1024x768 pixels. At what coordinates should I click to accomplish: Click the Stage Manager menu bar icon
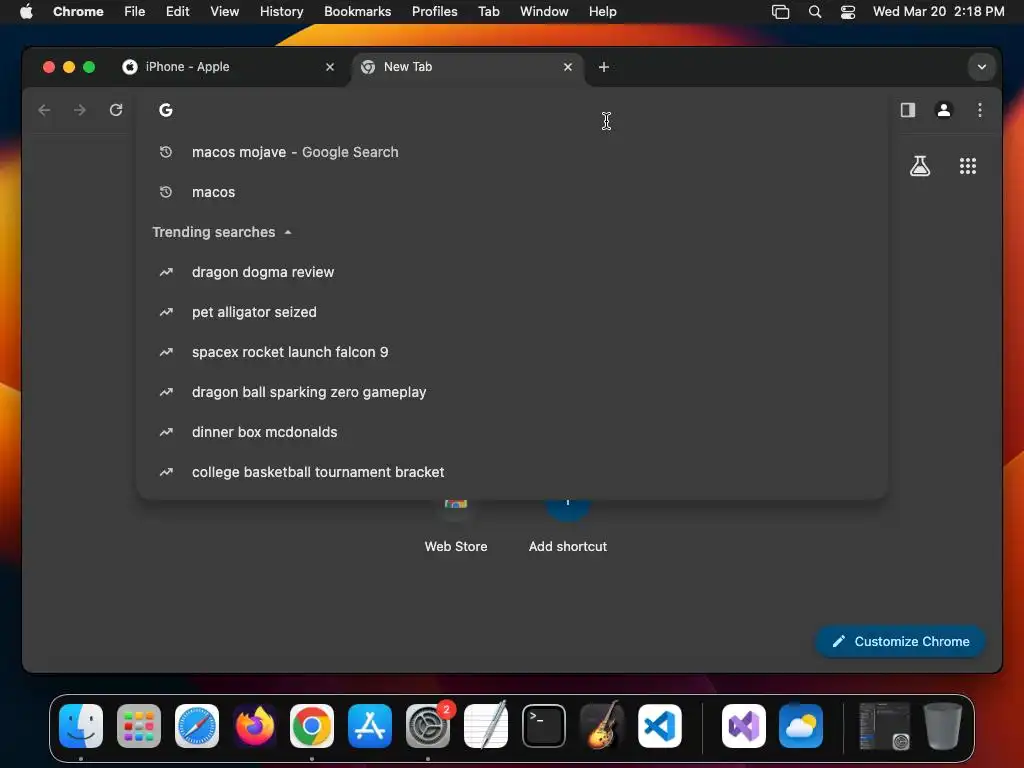[780, 11]
